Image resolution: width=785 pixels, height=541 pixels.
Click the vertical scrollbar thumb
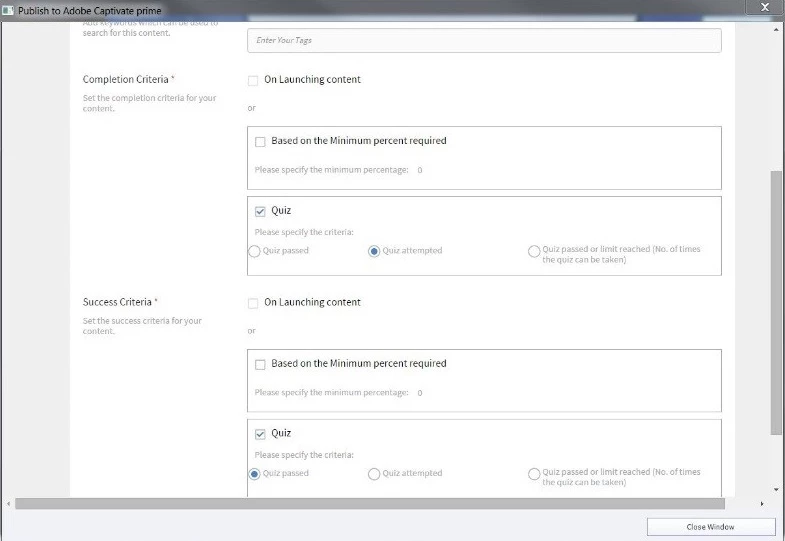pyautogui.click(x=776, y=303)
